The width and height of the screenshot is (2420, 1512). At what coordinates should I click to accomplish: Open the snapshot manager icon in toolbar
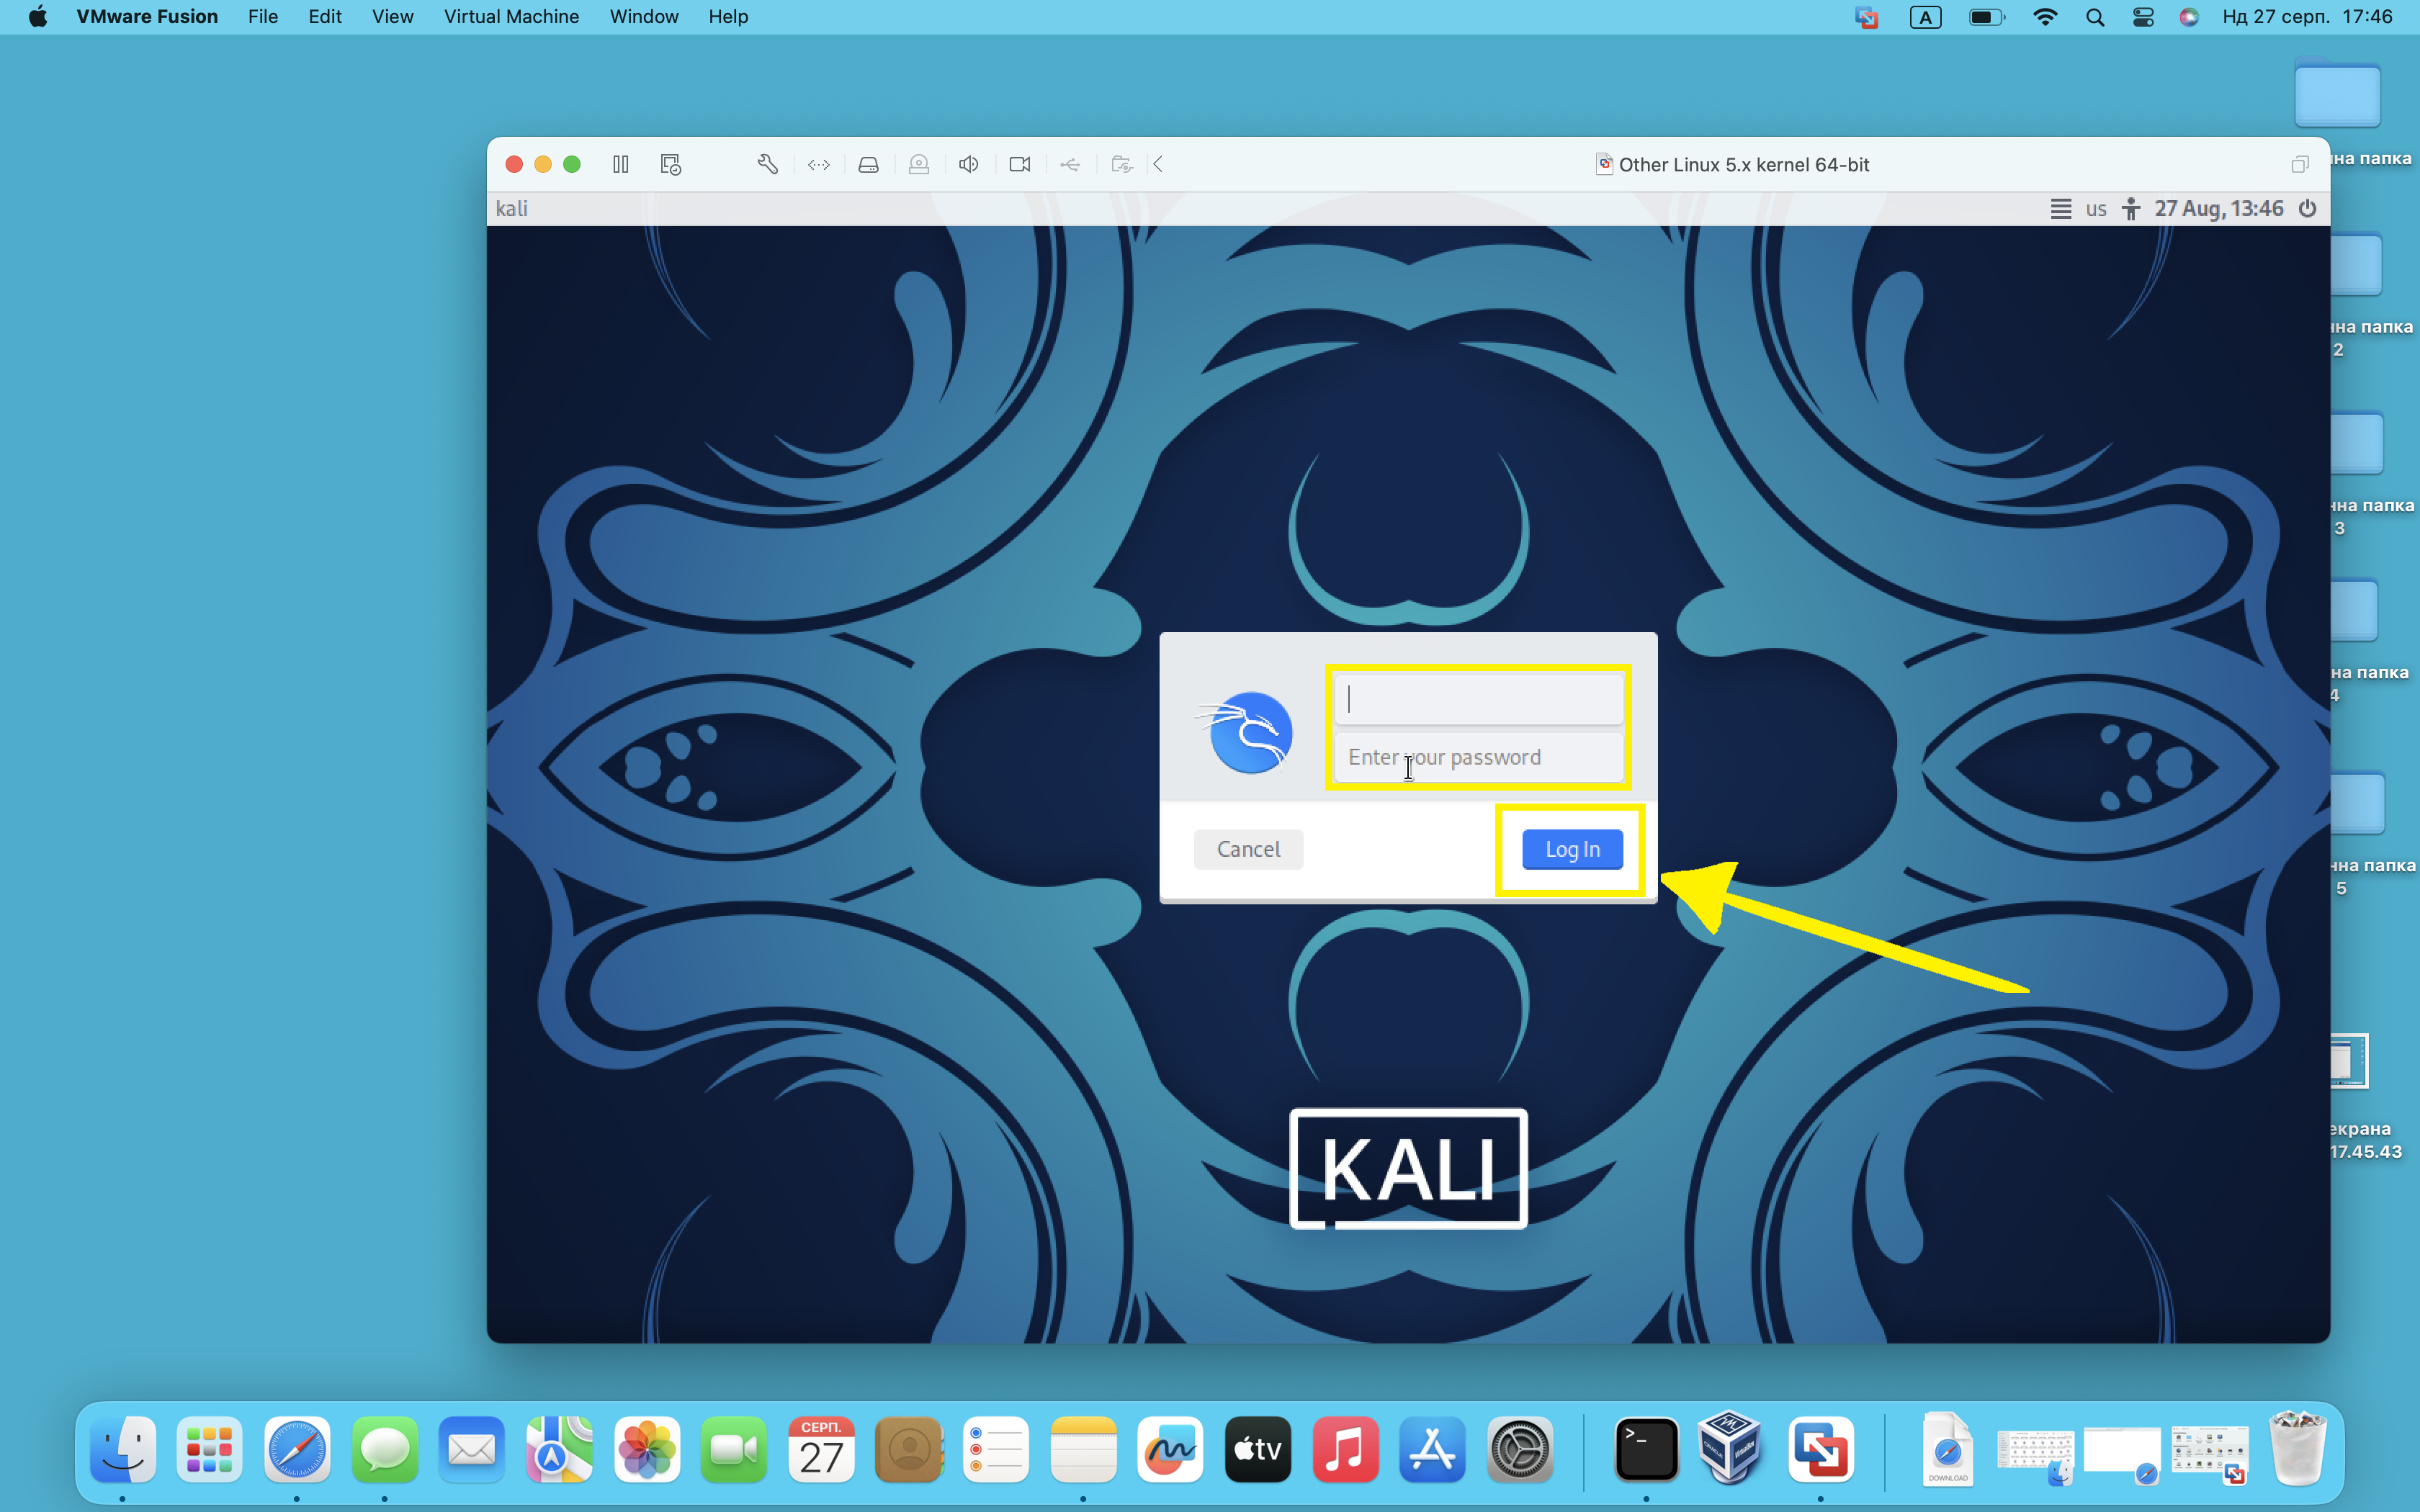(x=671, y=164)
